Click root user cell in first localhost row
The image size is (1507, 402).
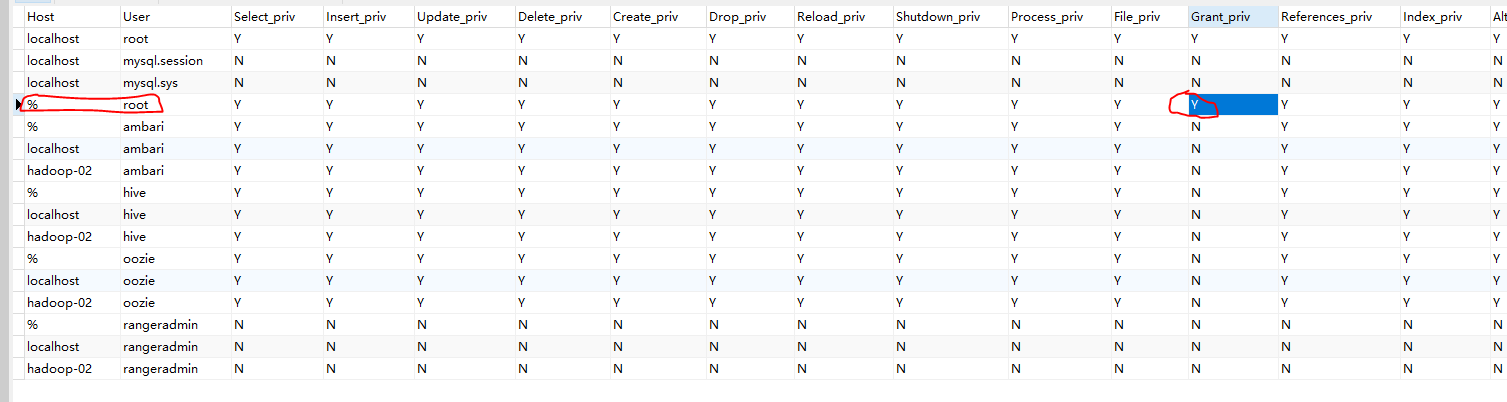point(174,39)
